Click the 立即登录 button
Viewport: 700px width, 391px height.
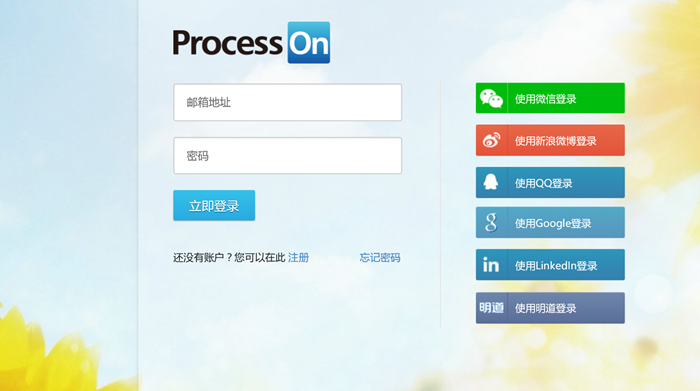214,205
